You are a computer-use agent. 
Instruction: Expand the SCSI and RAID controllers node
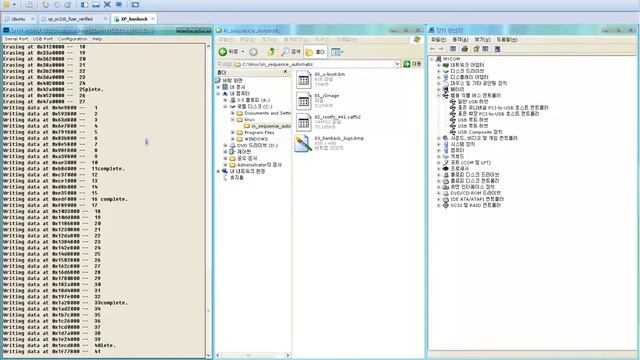(x=439, y=205)
